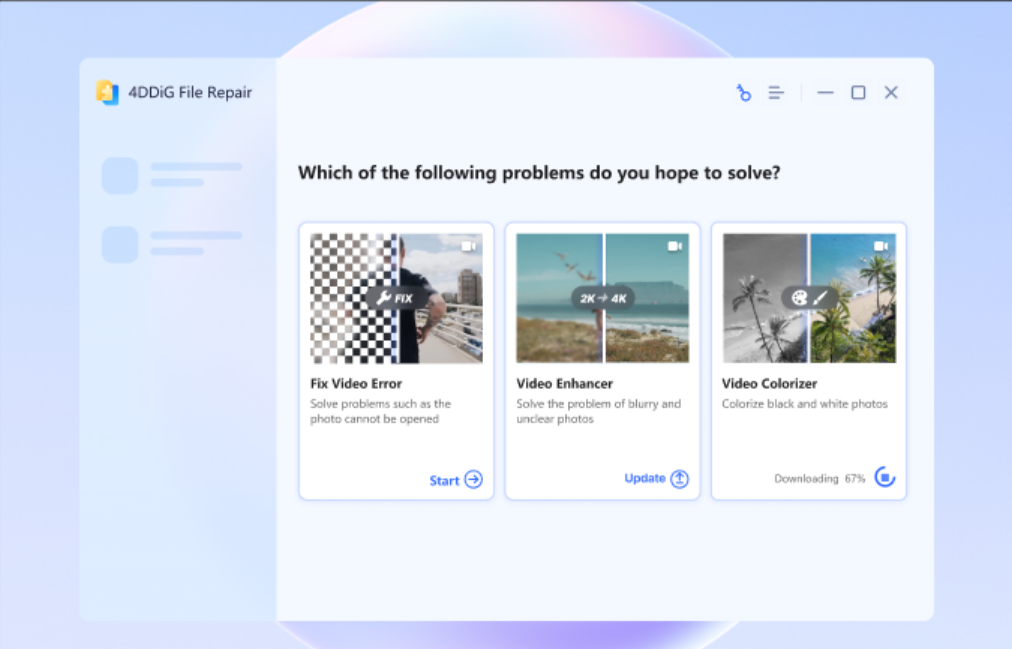Click the wrench FIX badge
This screenshot has width=1012, height=649.
pyautogui.click(x=395, y=298)
